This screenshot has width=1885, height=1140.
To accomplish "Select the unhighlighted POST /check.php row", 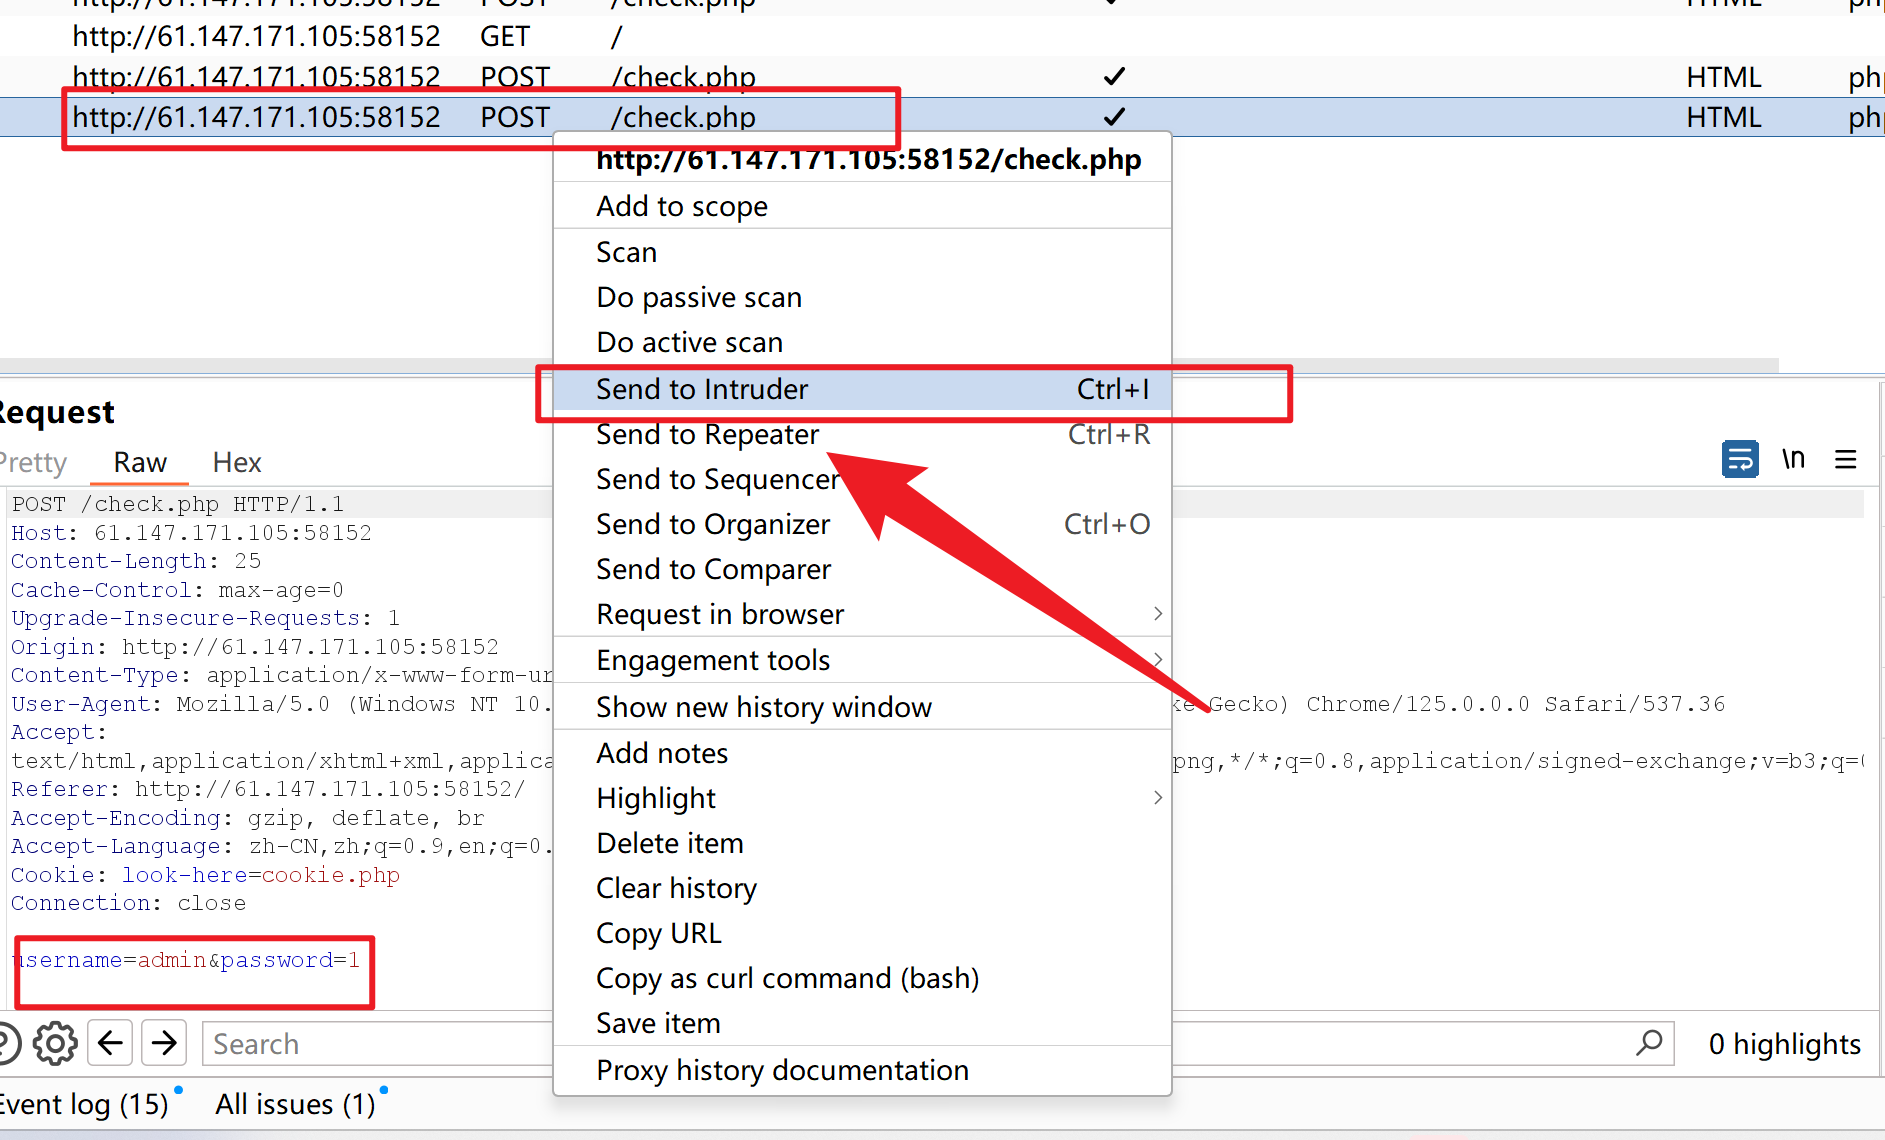I will point(940,77).
